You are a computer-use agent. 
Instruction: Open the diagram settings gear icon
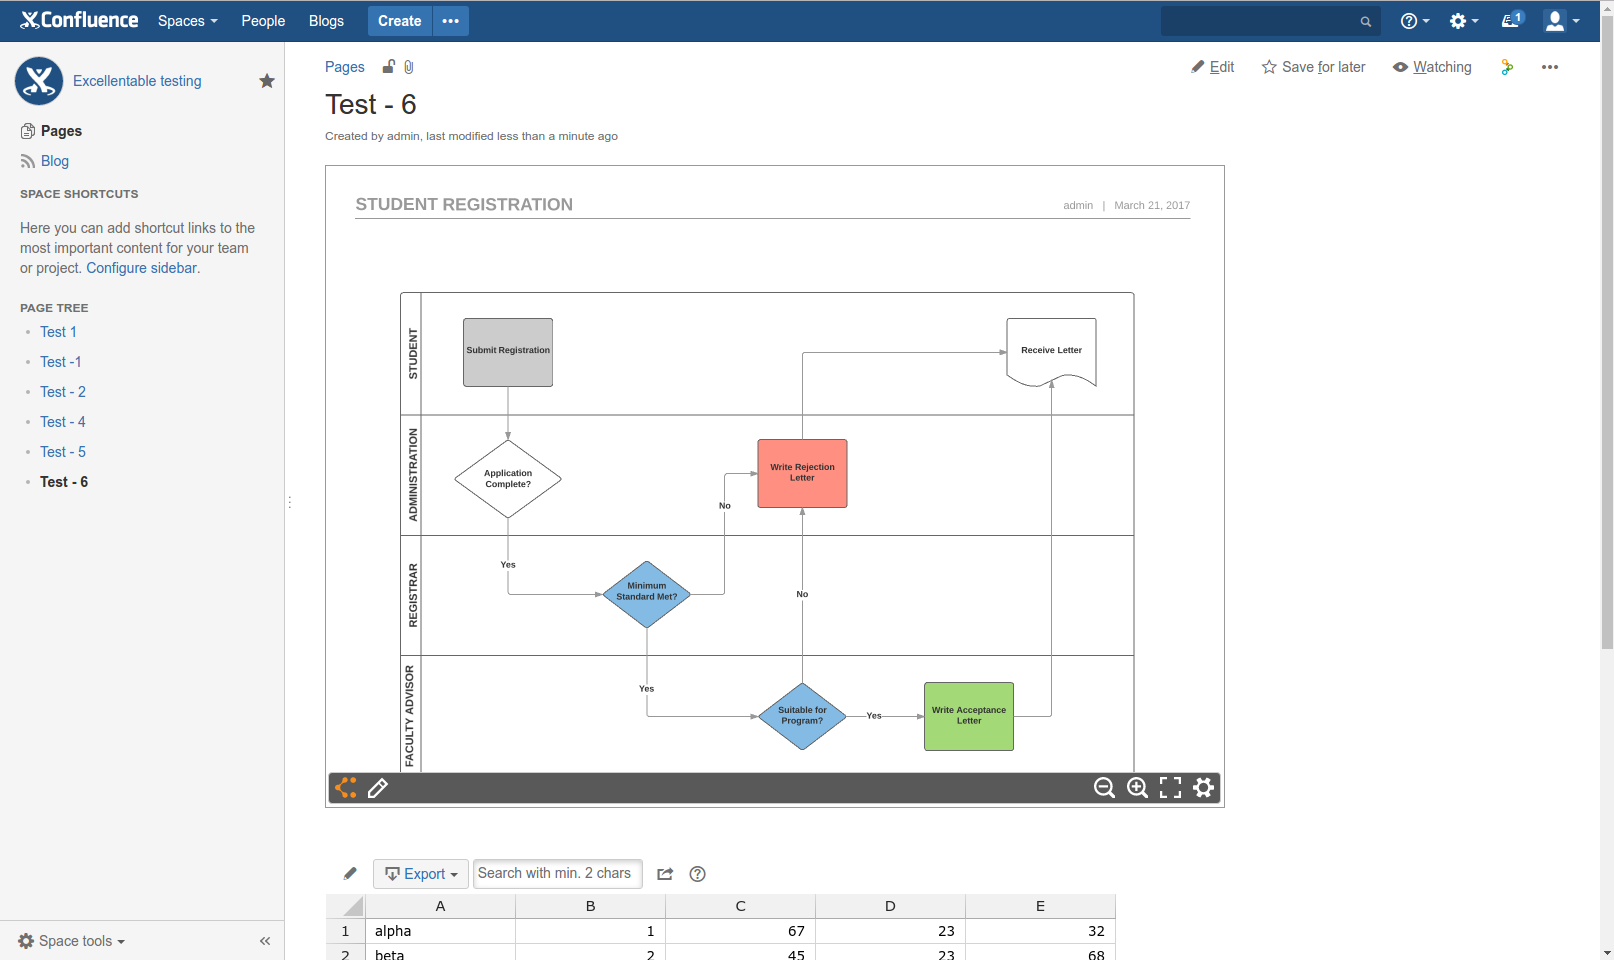click(1203, 788)
